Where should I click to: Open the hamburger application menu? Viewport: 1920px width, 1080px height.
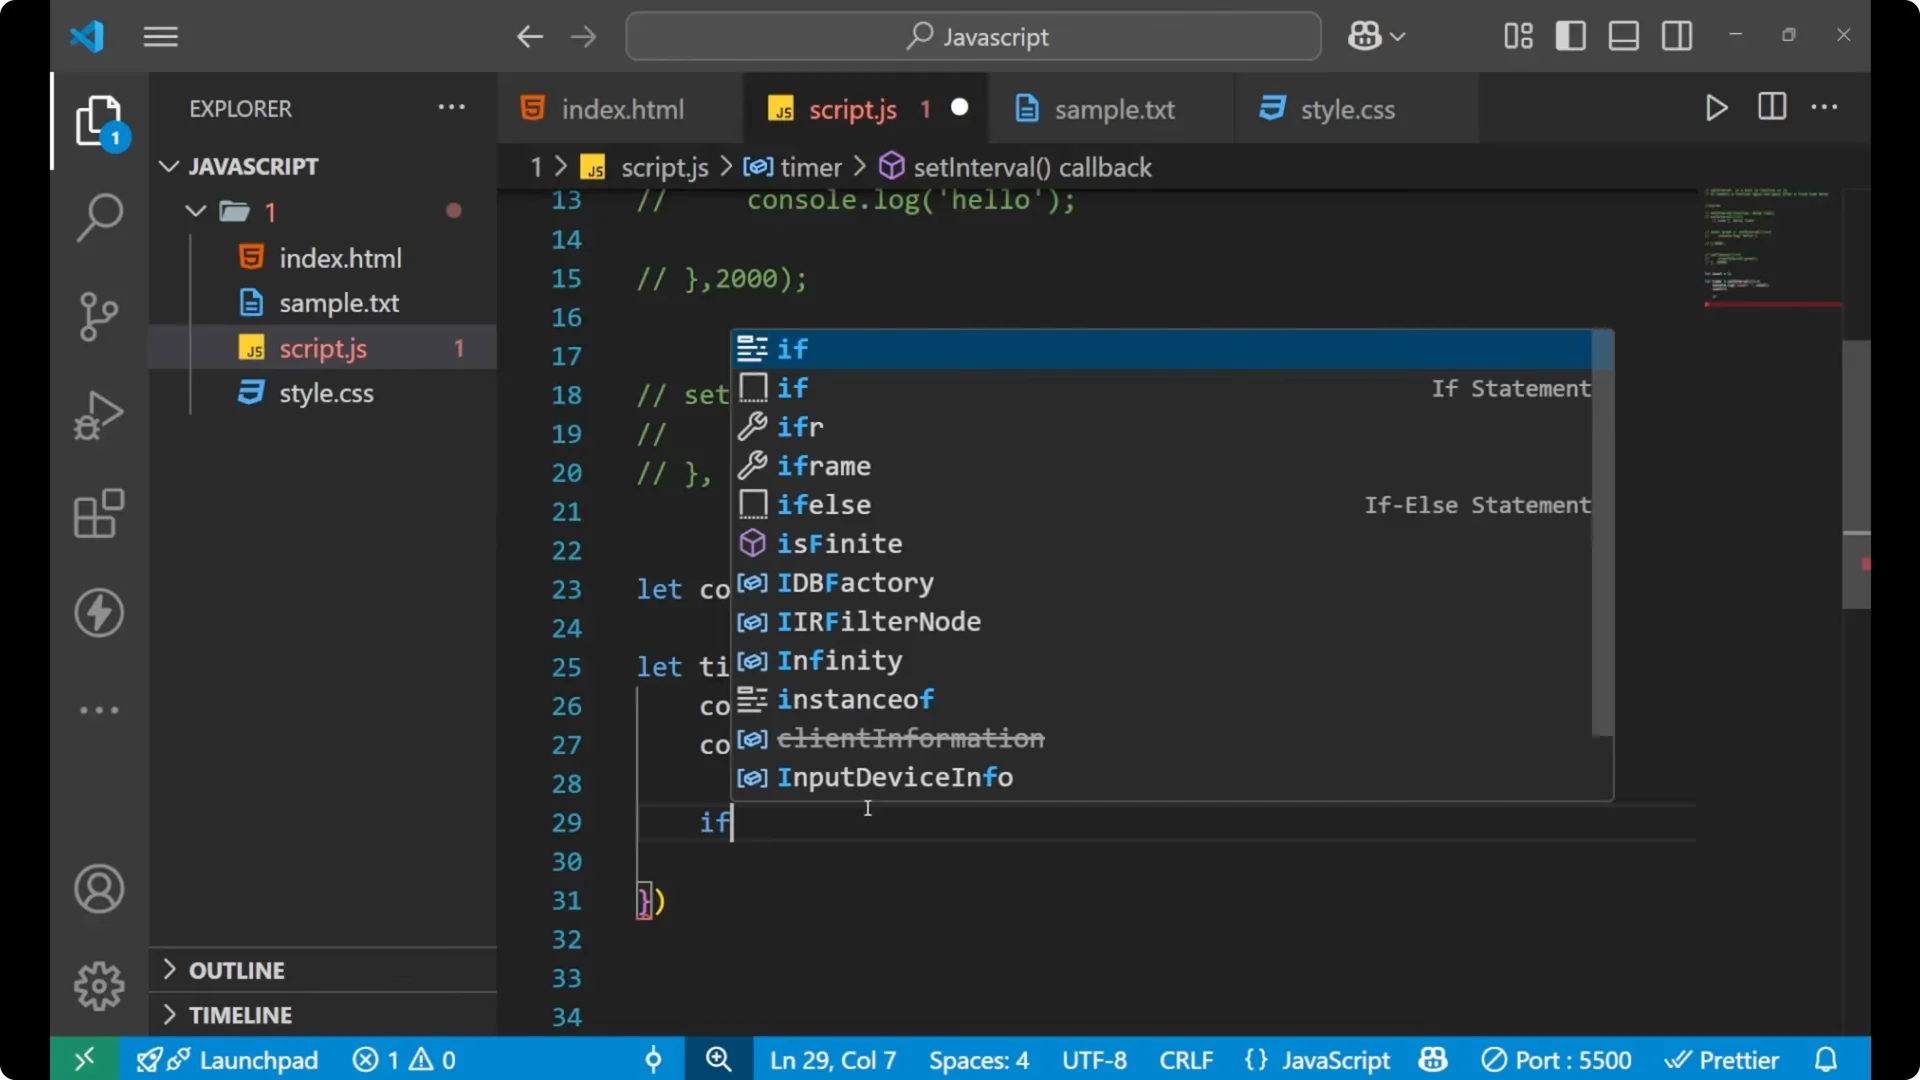[x=160, y=36]
